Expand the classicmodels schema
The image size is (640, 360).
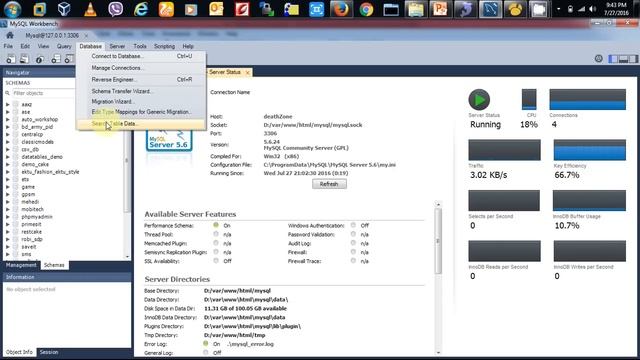coord(8,142)
